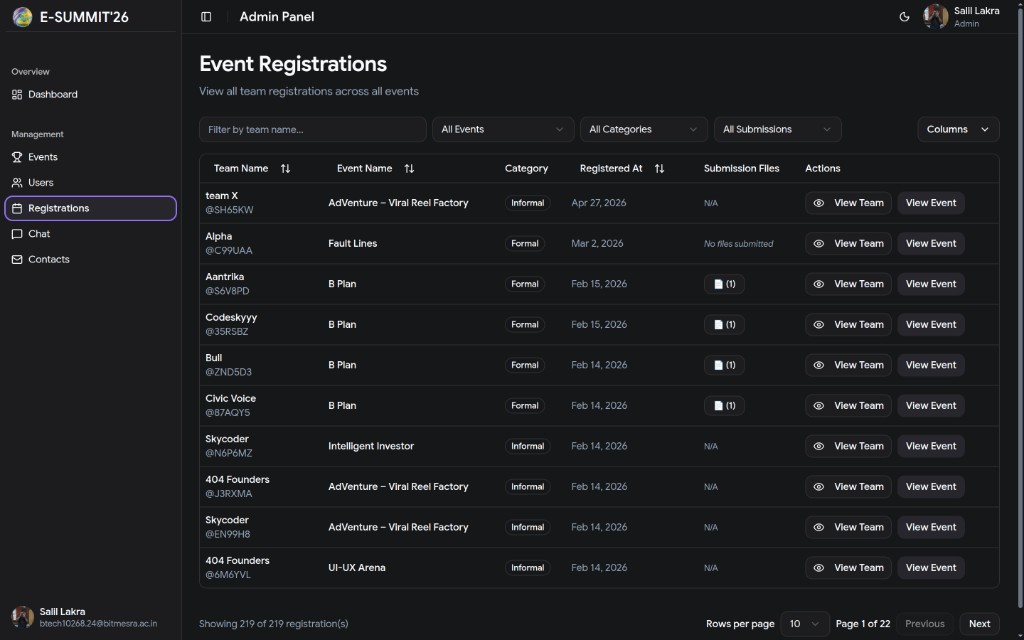Open the Contacts section
The height and width of the screenshot is (640, 1024).
91,259
